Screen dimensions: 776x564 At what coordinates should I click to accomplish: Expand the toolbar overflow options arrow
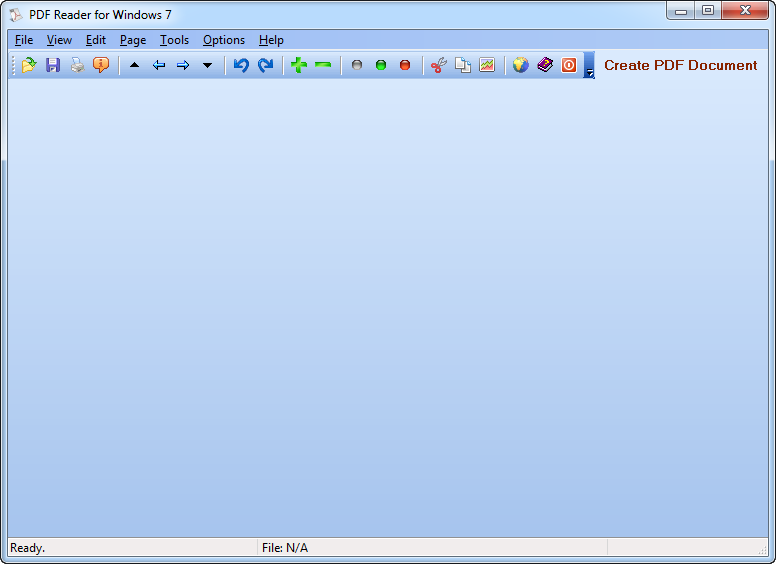tap(589, 65)
